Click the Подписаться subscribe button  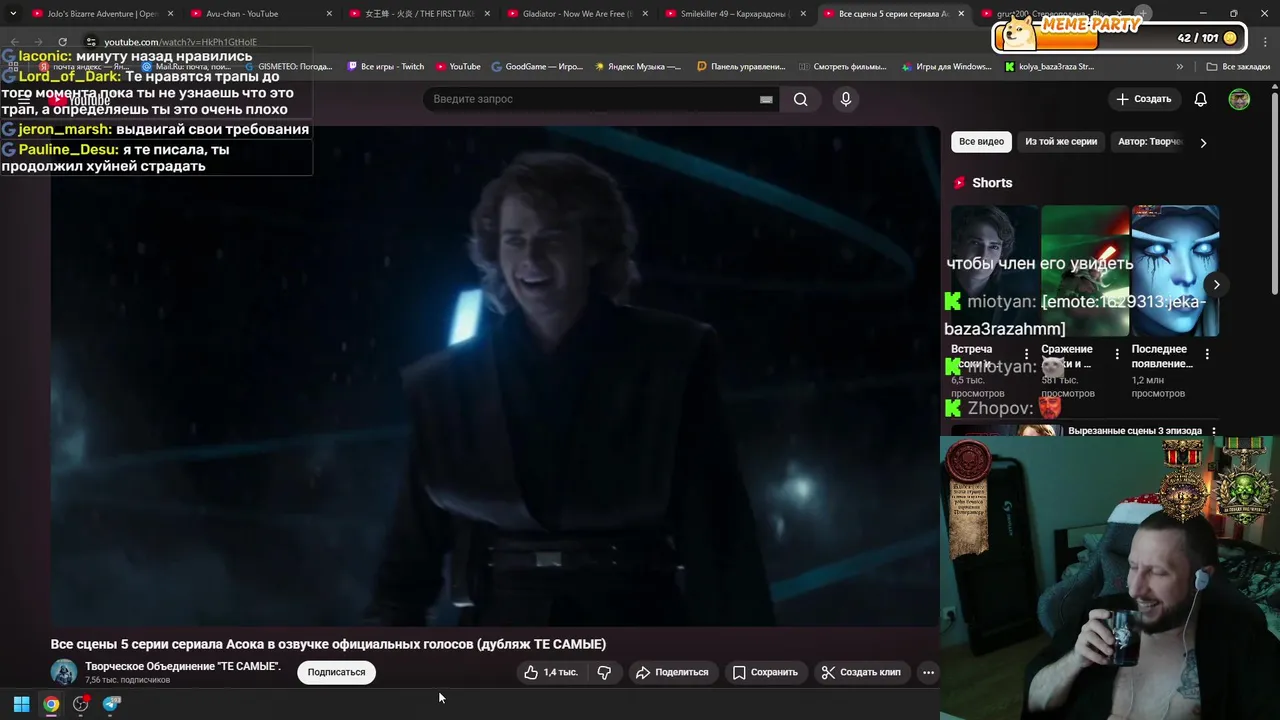coord(336,672)
